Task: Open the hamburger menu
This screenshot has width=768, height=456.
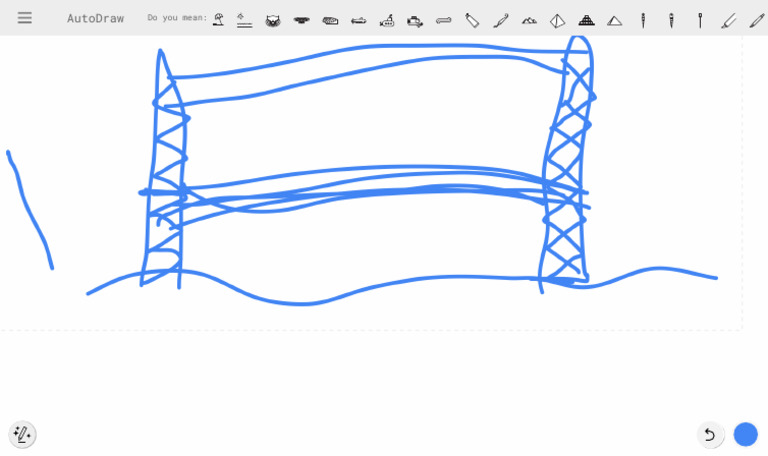Action: click(x=24, y=18)
